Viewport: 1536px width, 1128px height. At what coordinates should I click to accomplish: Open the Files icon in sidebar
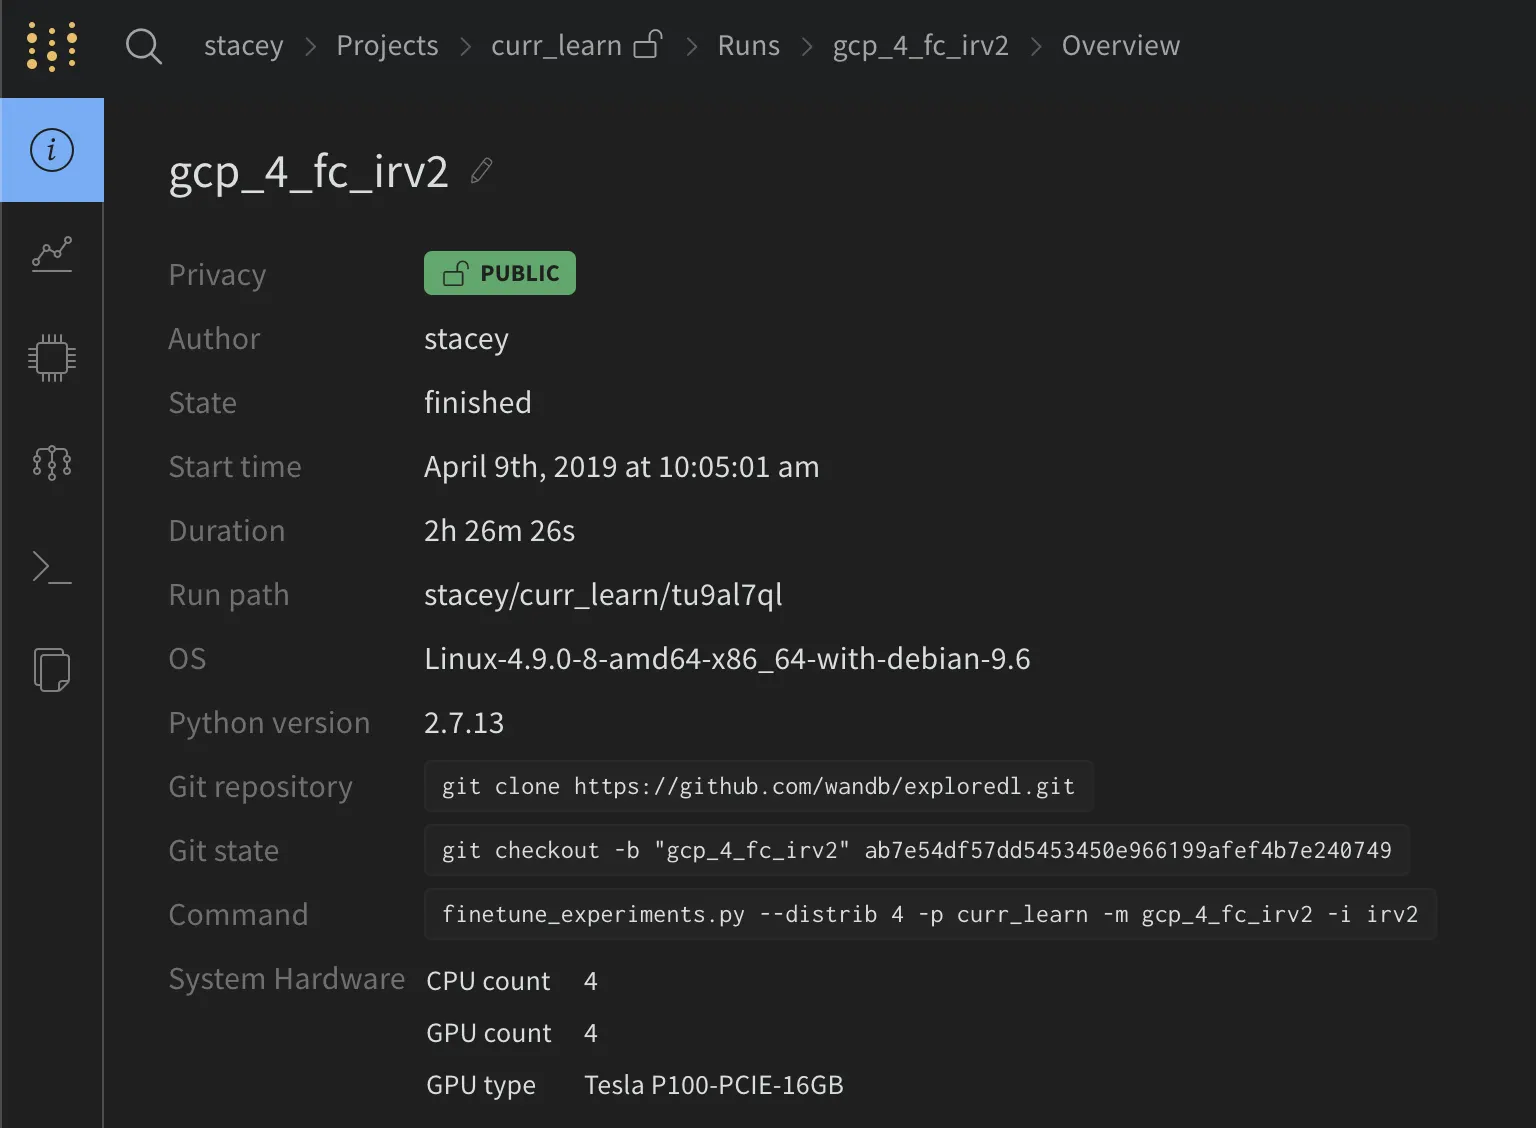[52, 670]
